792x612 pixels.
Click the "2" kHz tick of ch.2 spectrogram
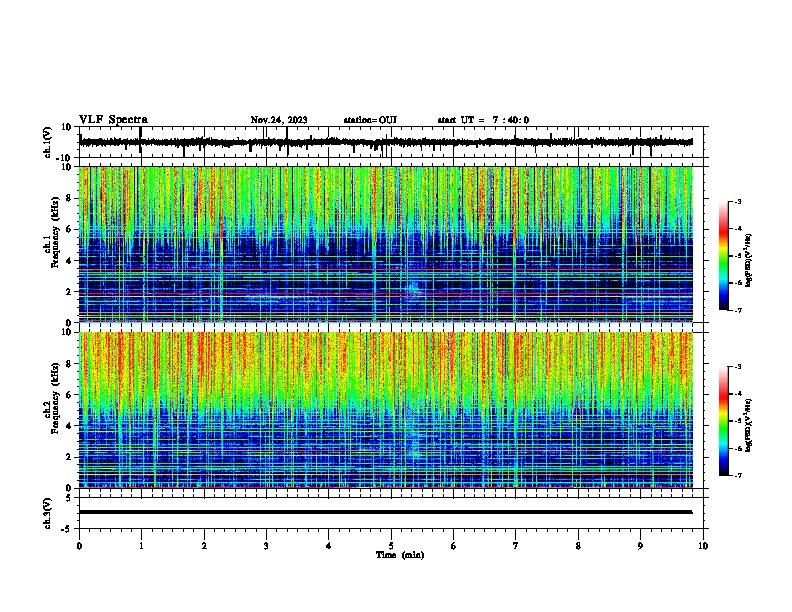69,457
